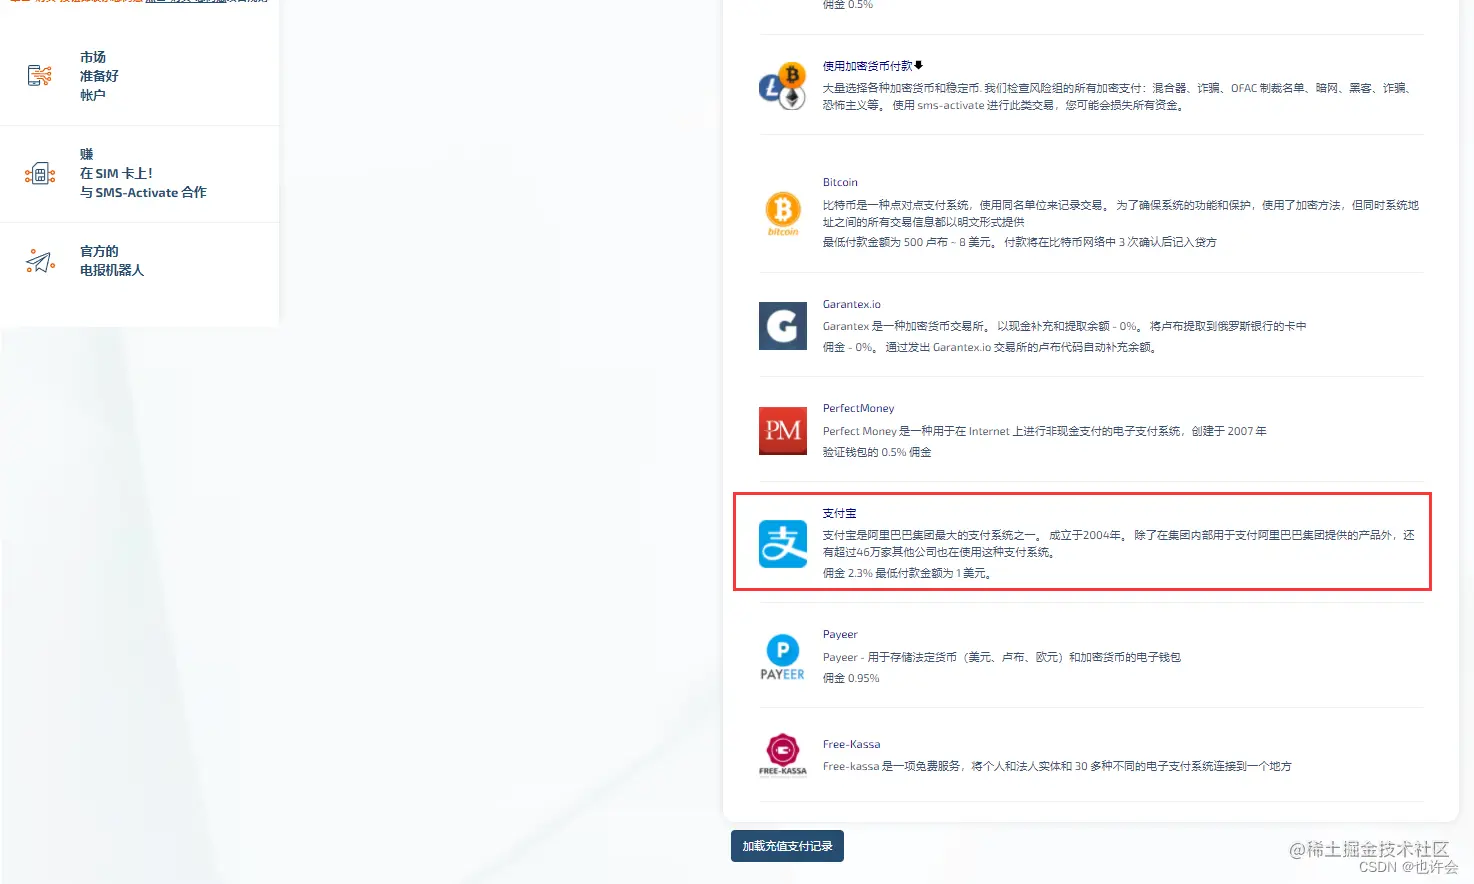Click the Garantex G logo
Screen dimensions: 1474x884
[783, 325]
